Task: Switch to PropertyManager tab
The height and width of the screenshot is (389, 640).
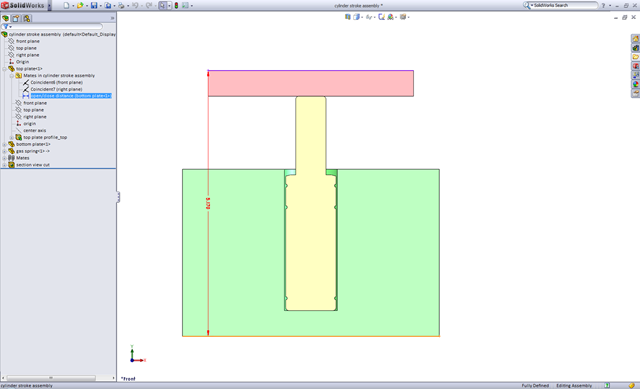Action: (16, 18)
